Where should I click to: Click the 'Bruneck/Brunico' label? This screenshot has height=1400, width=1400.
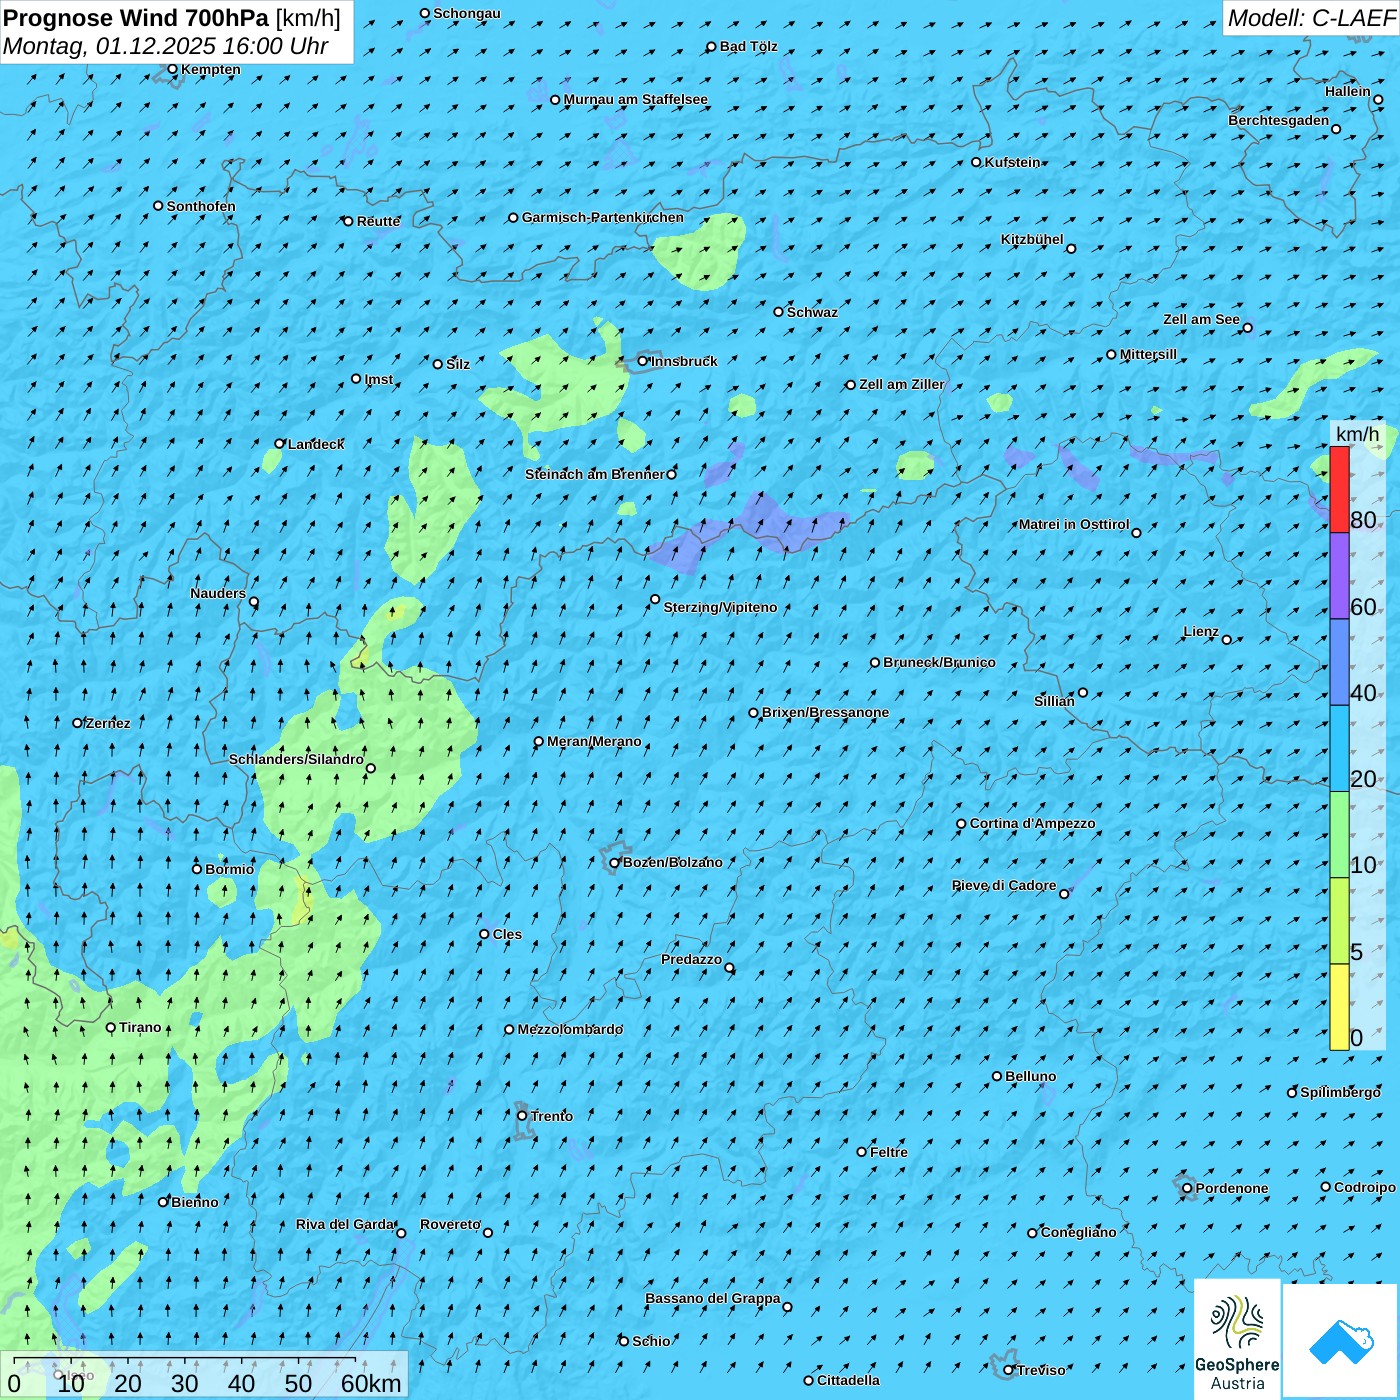pyautogui.click(x=940, y=663)
